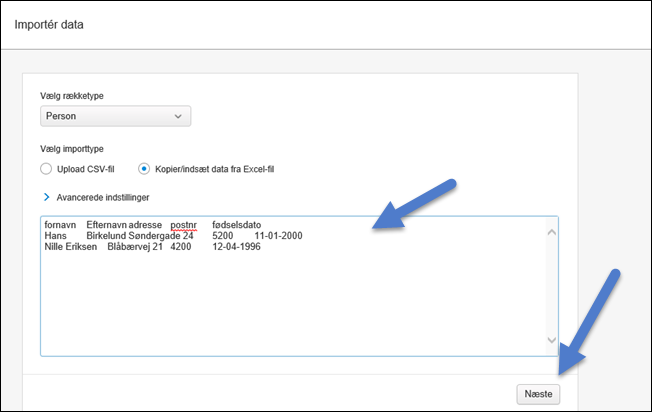Select the Upload CSV-fil radio button
The width and height of the screenshot is (652, 412).
47,169
